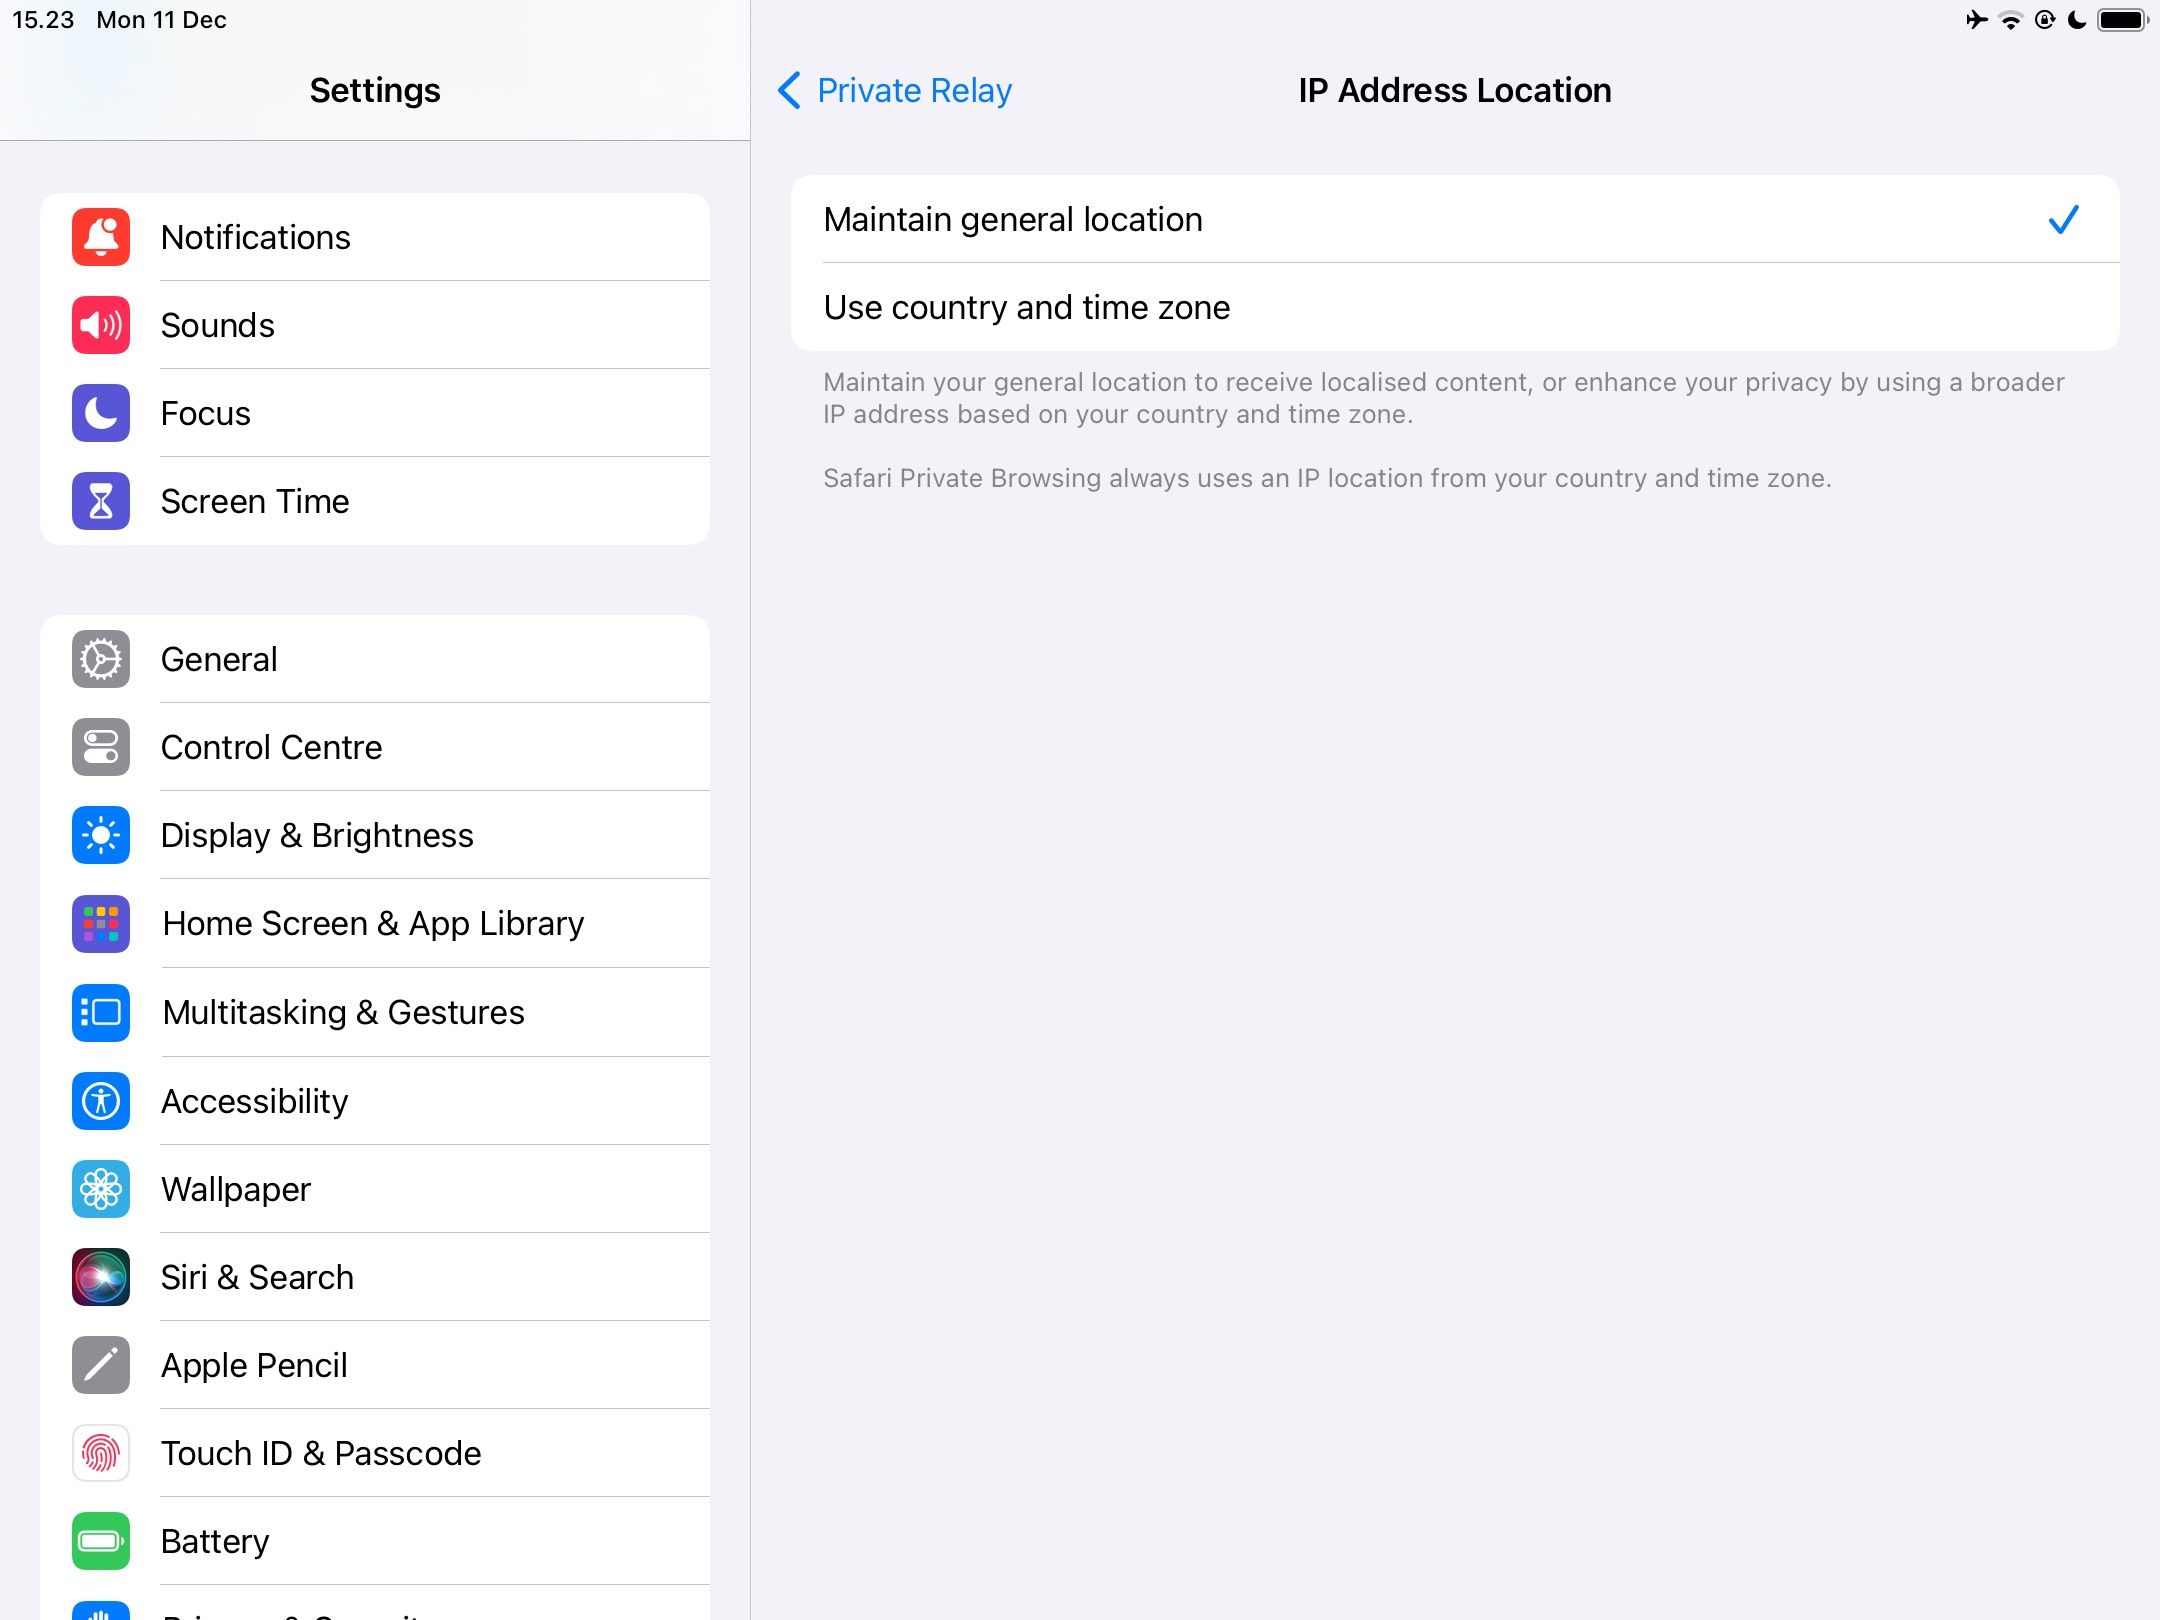Open Apple Pencil settings icon
The width and height of the screenshot is (2160, 1620).
(x=100, y=1363)
